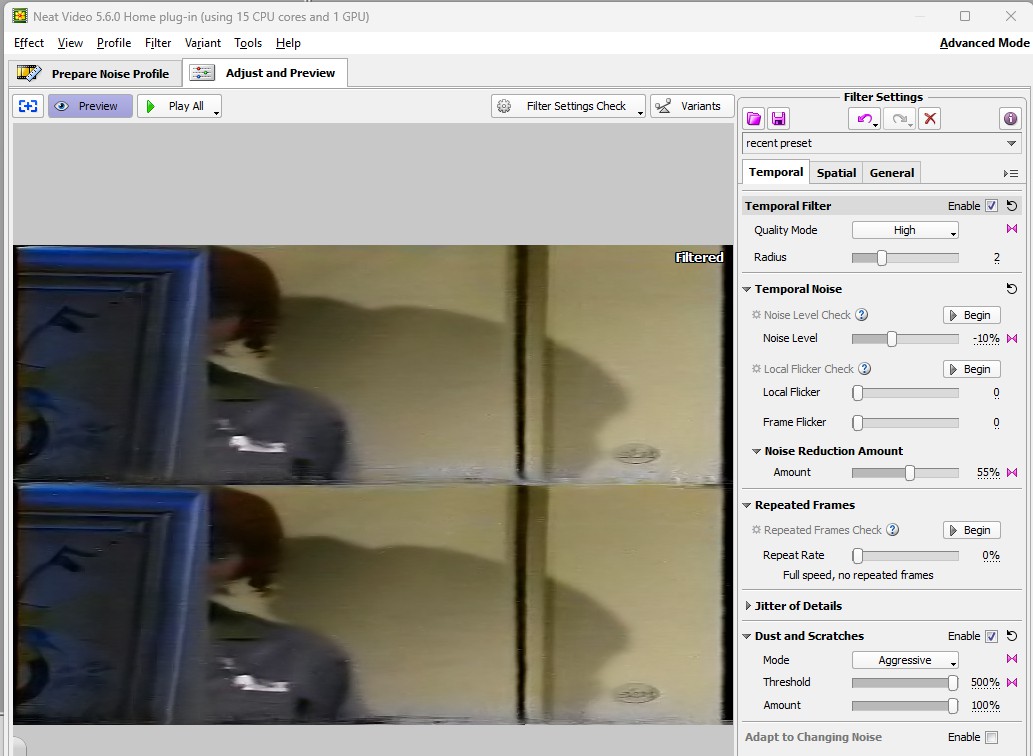Open the recent preset dropdown

pyautogui.click(x=880, y=143)
